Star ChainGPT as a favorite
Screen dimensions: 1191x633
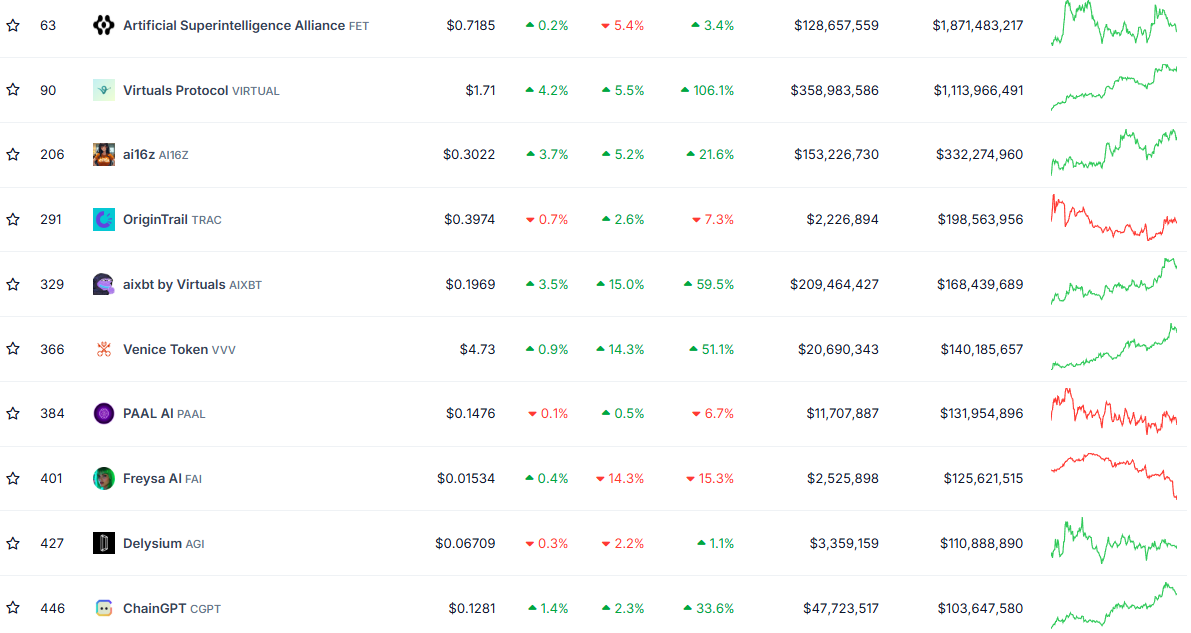coord(13,608)
